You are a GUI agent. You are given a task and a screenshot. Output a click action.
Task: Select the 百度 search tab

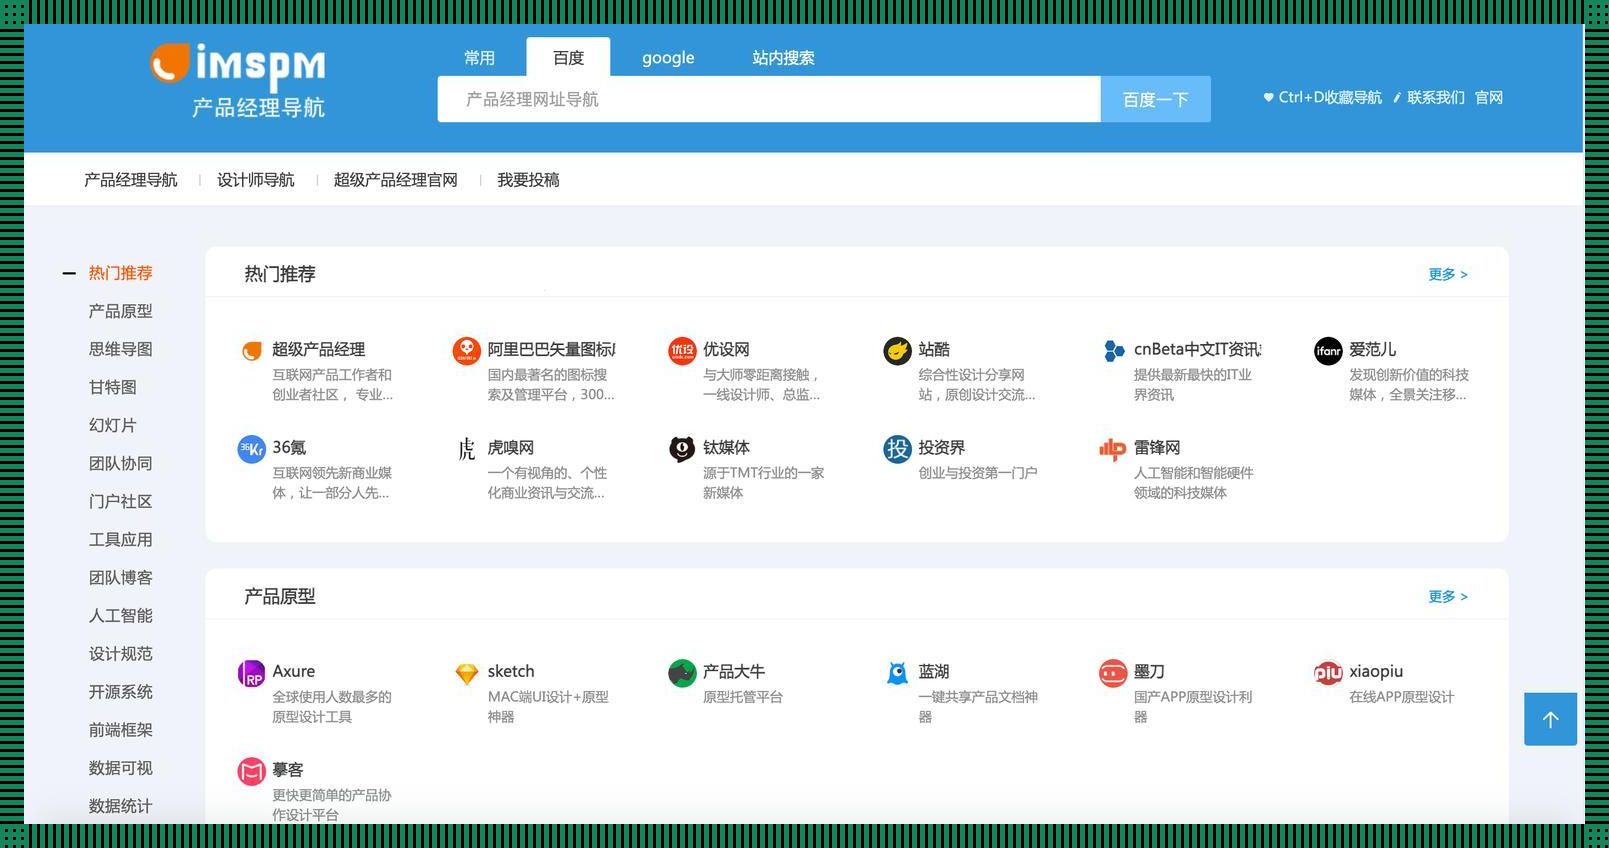click(568, 58)
